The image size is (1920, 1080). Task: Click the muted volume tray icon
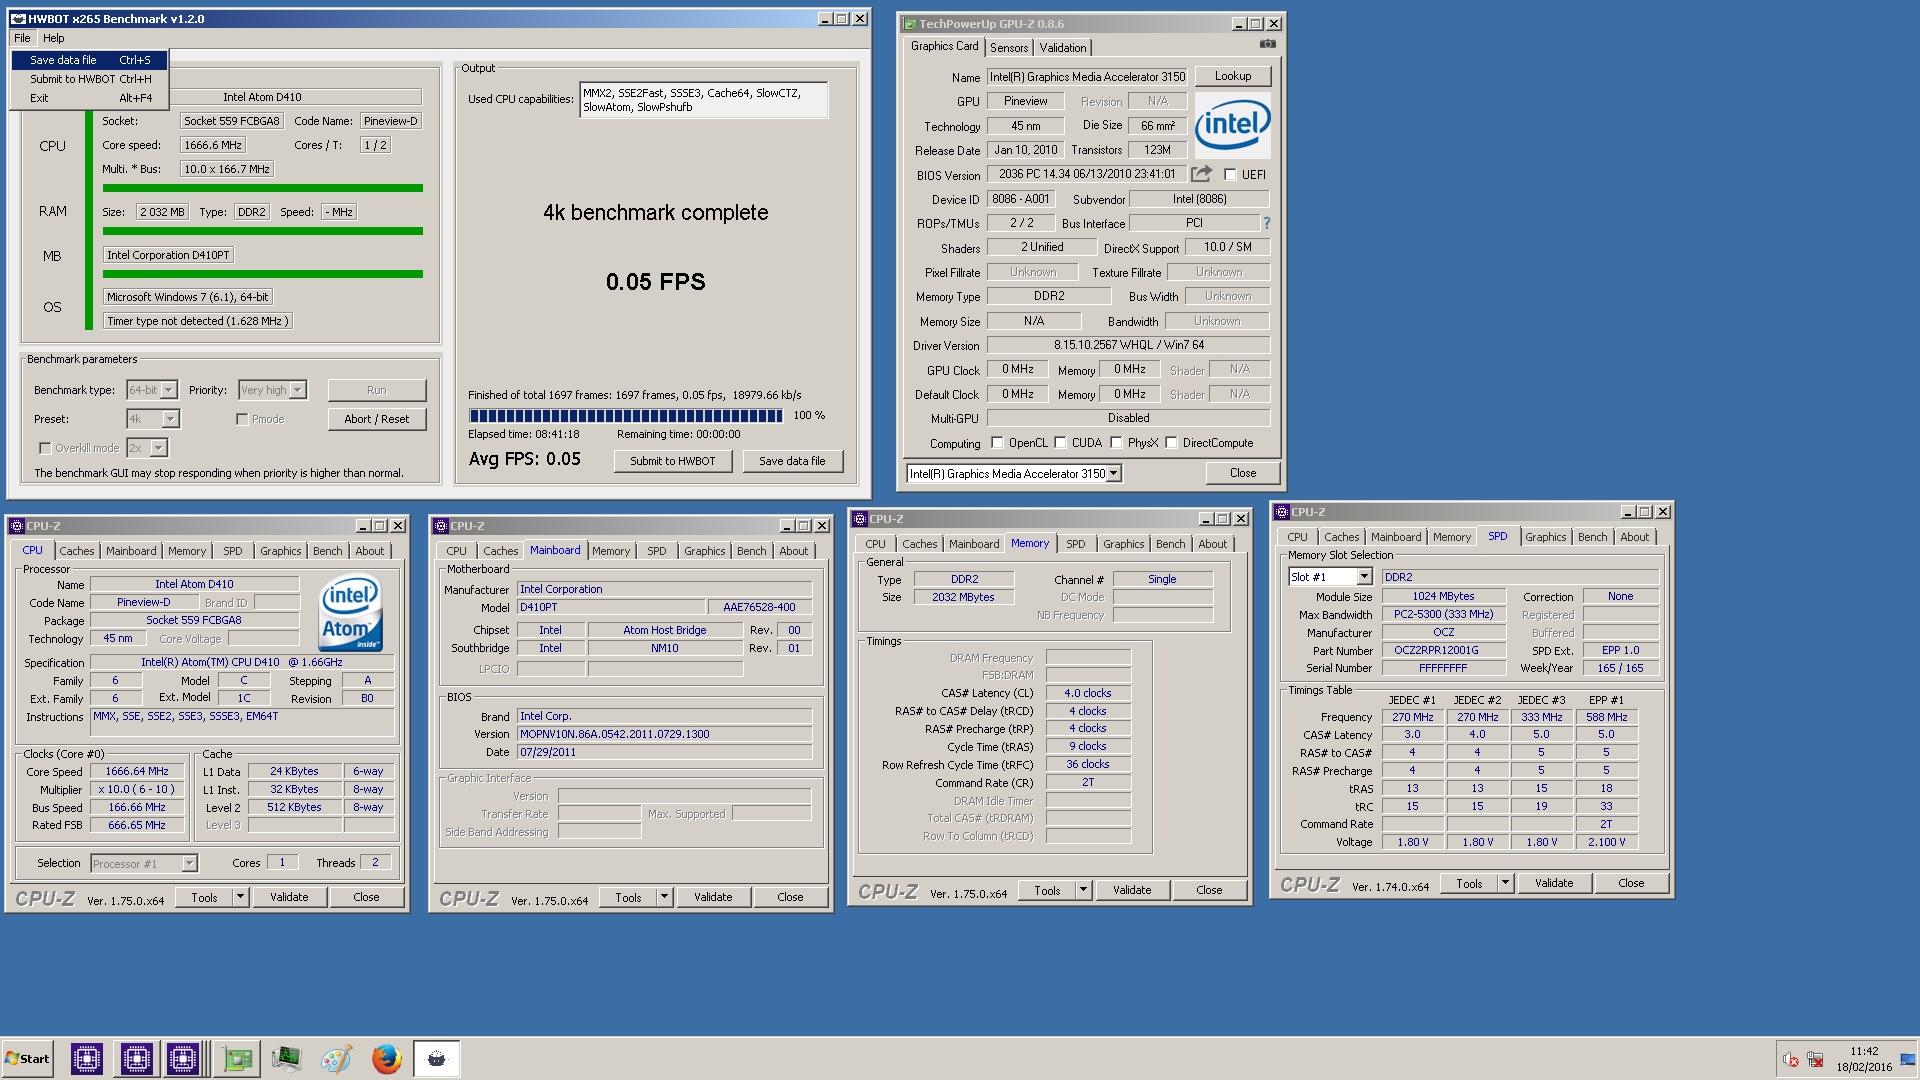click(x=1790, y=1060)
